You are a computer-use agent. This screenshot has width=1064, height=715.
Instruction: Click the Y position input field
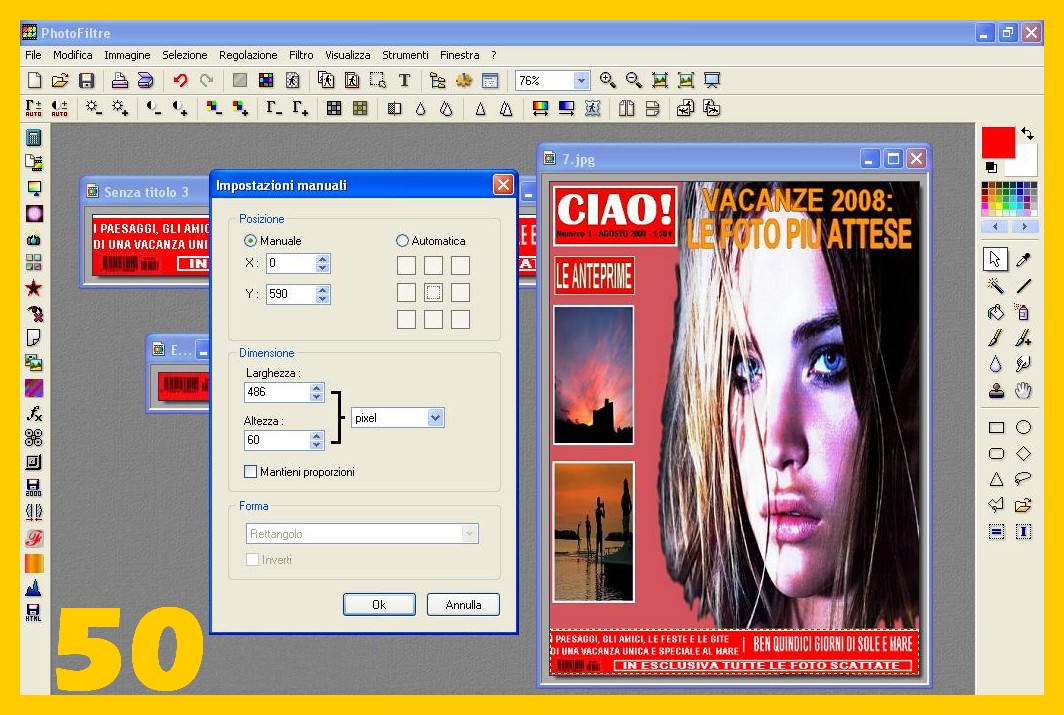pos(290,294)
